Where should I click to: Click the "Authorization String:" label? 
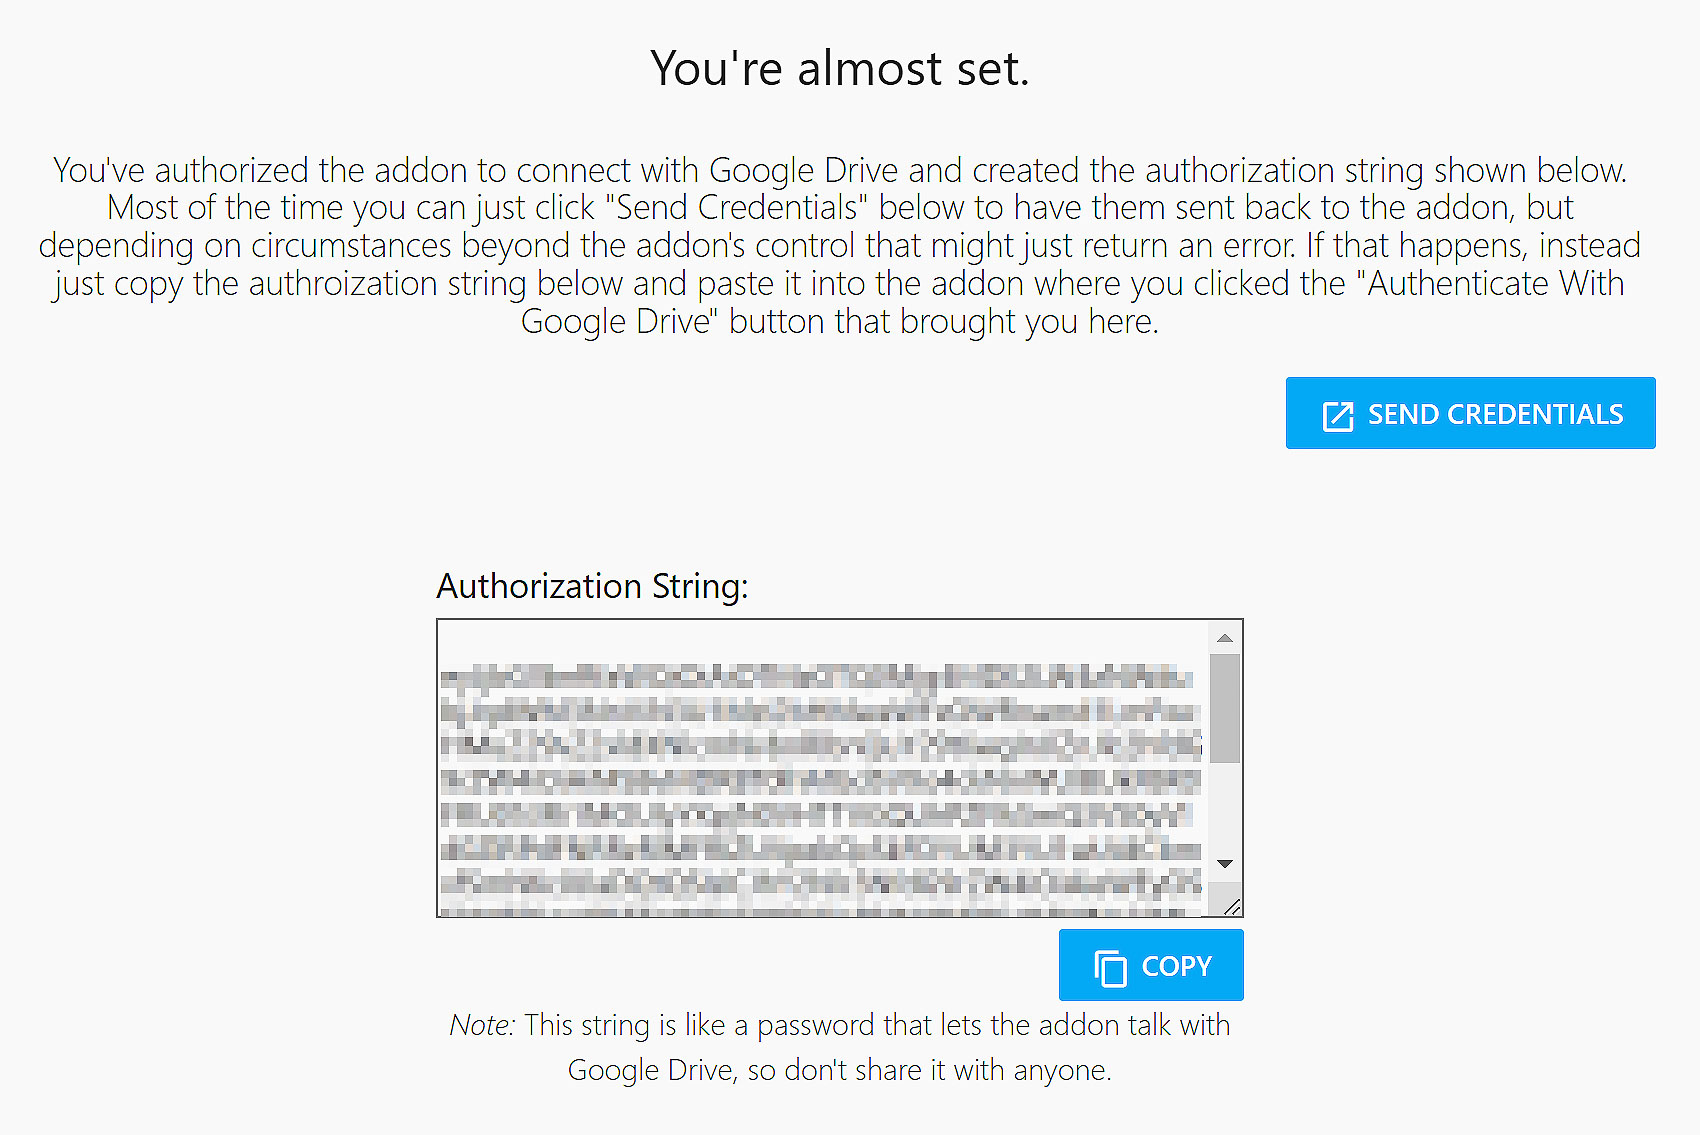pos(592,586)
